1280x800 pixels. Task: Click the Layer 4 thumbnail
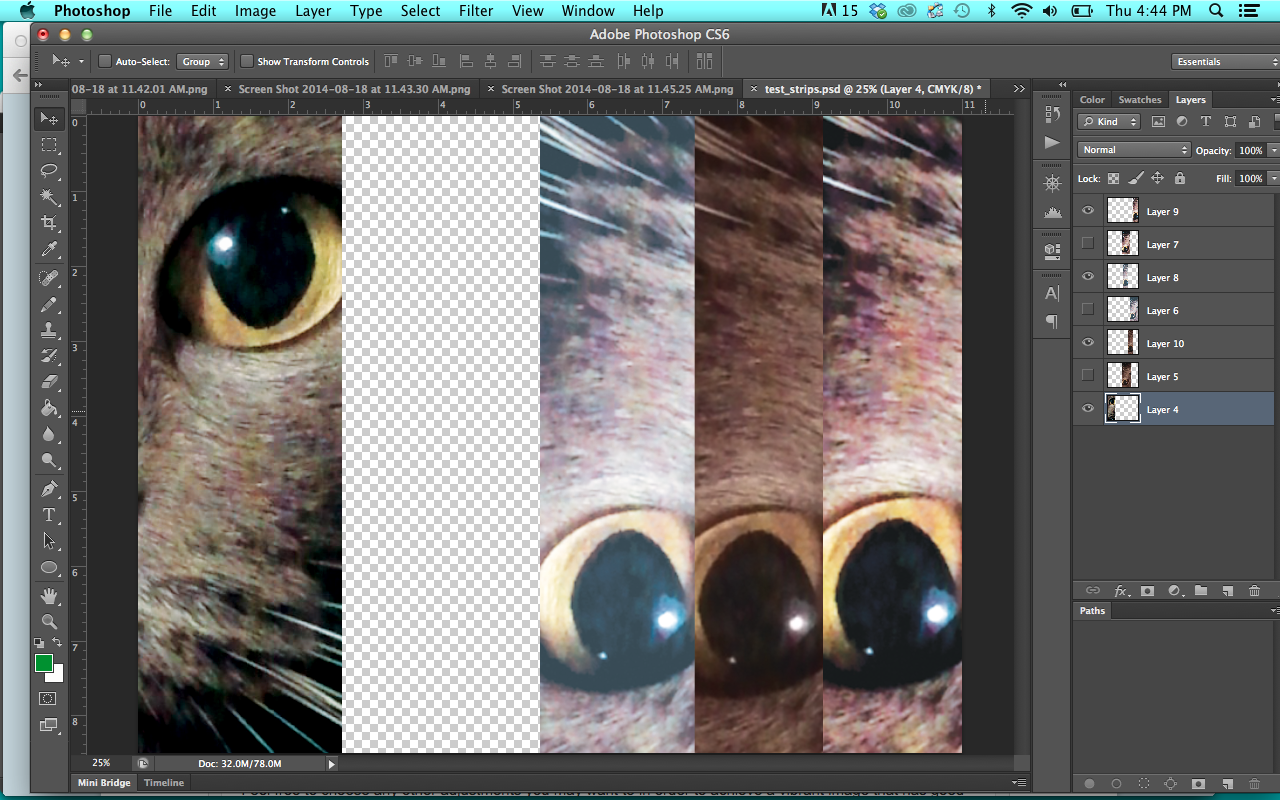[1122, 409]
